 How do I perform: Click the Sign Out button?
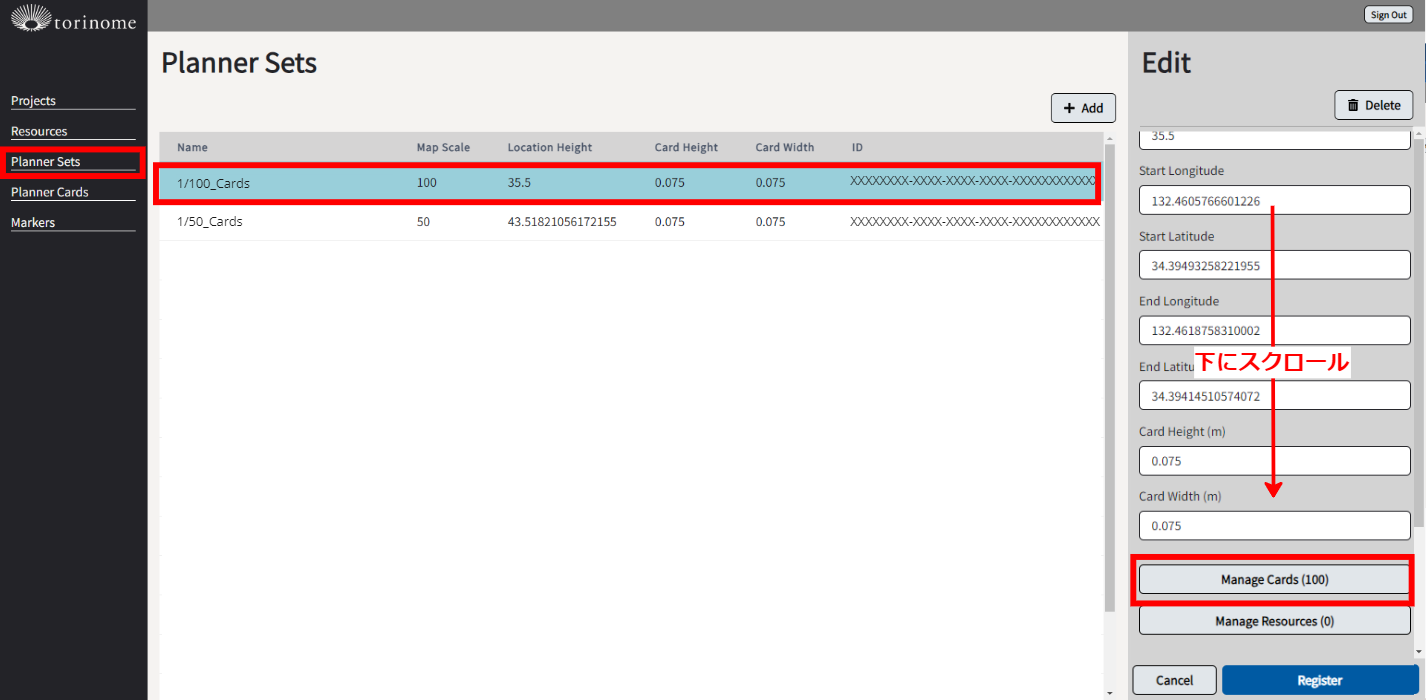coord(1388,15)
